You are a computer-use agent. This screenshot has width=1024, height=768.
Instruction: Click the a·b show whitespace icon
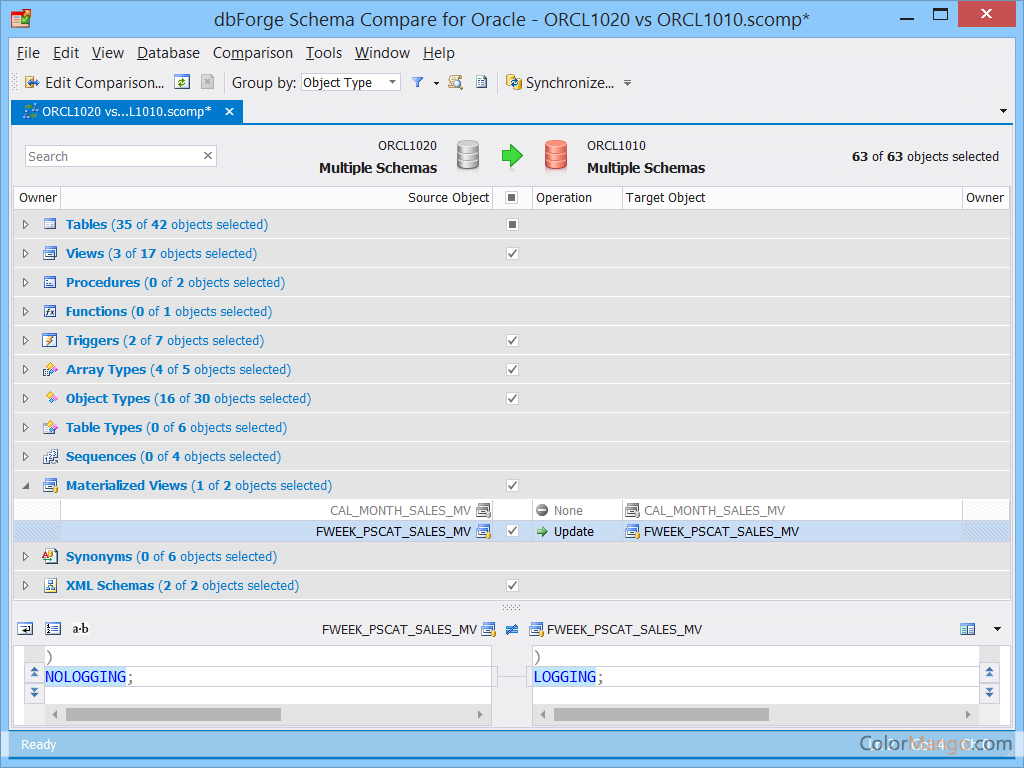point(80,629)
